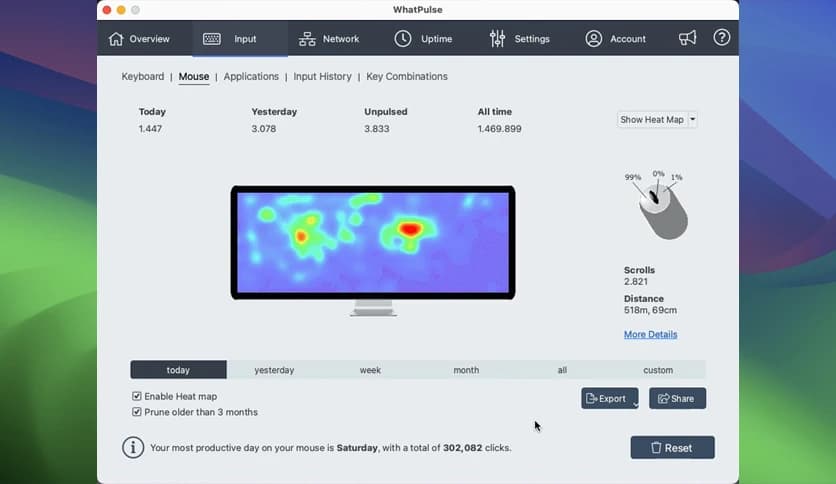Click the Account person icon

pos(594,39)
